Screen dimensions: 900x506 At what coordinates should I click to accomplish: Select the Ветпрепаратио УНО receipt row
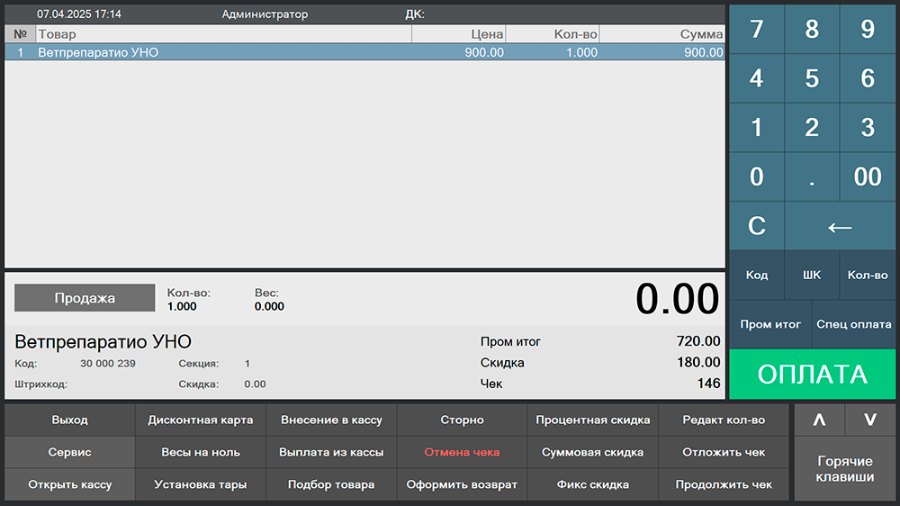(365, 52)
